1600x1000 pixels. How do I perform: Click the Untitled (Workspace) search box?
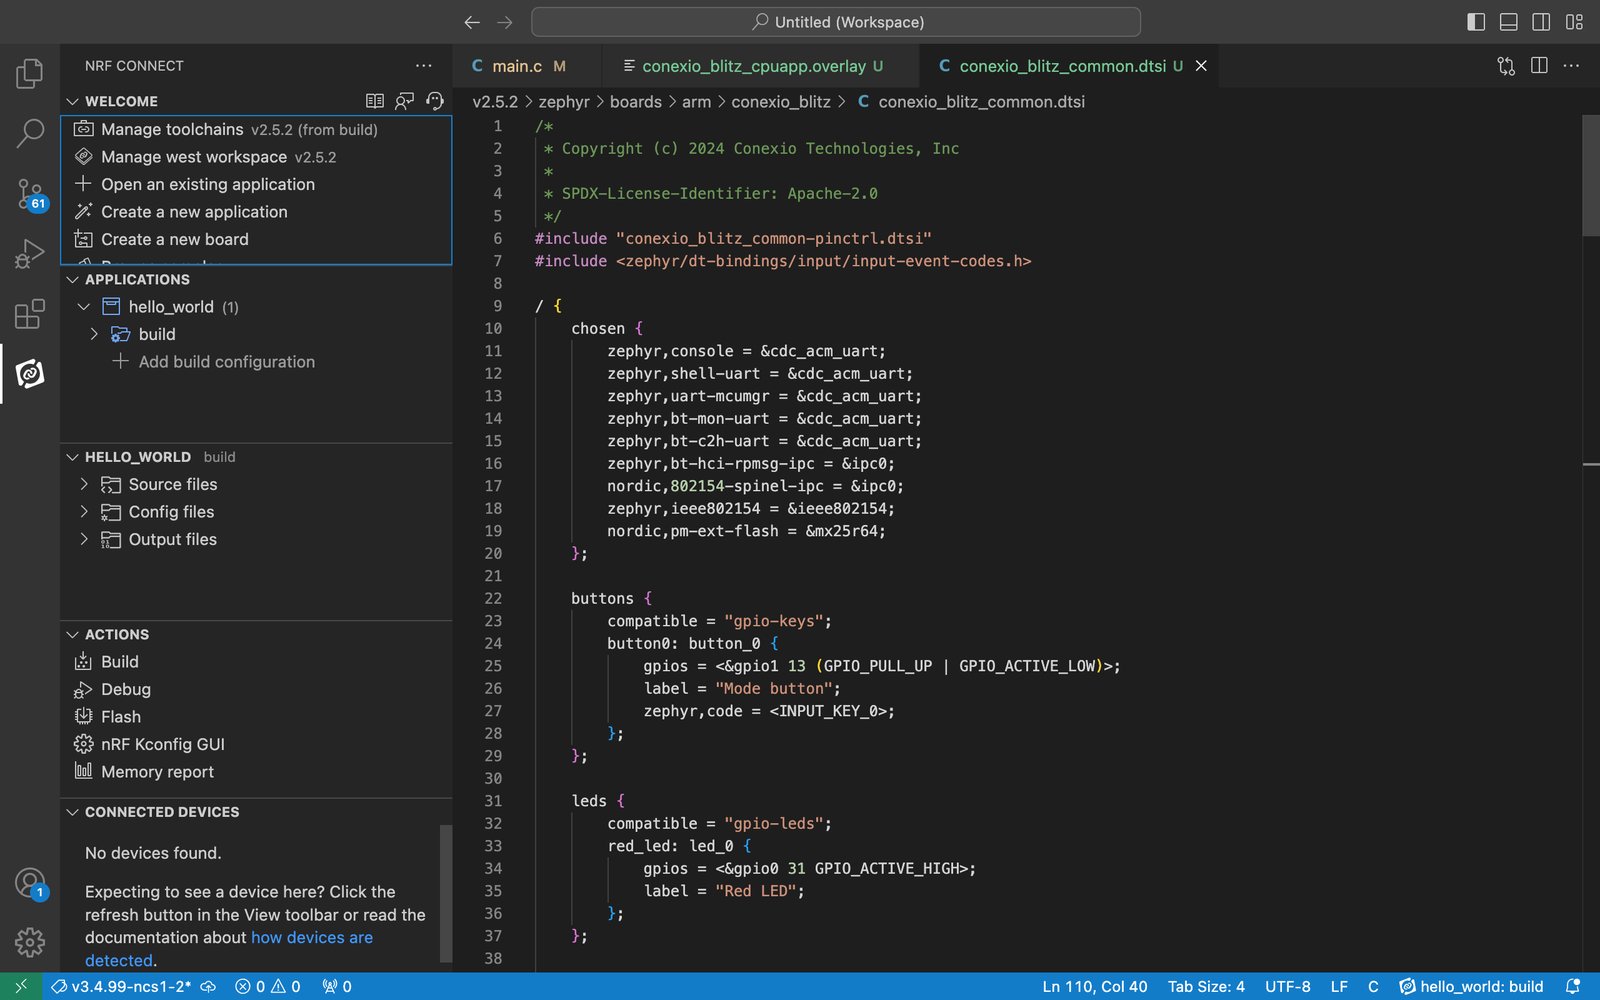836,22
